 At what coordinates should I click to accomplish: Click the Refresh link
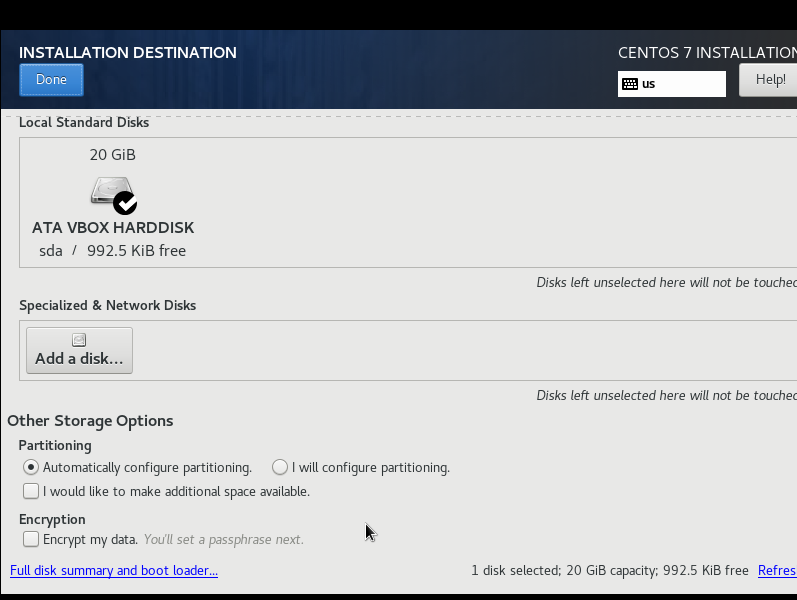pyautogui.click(x=777, y=571)
